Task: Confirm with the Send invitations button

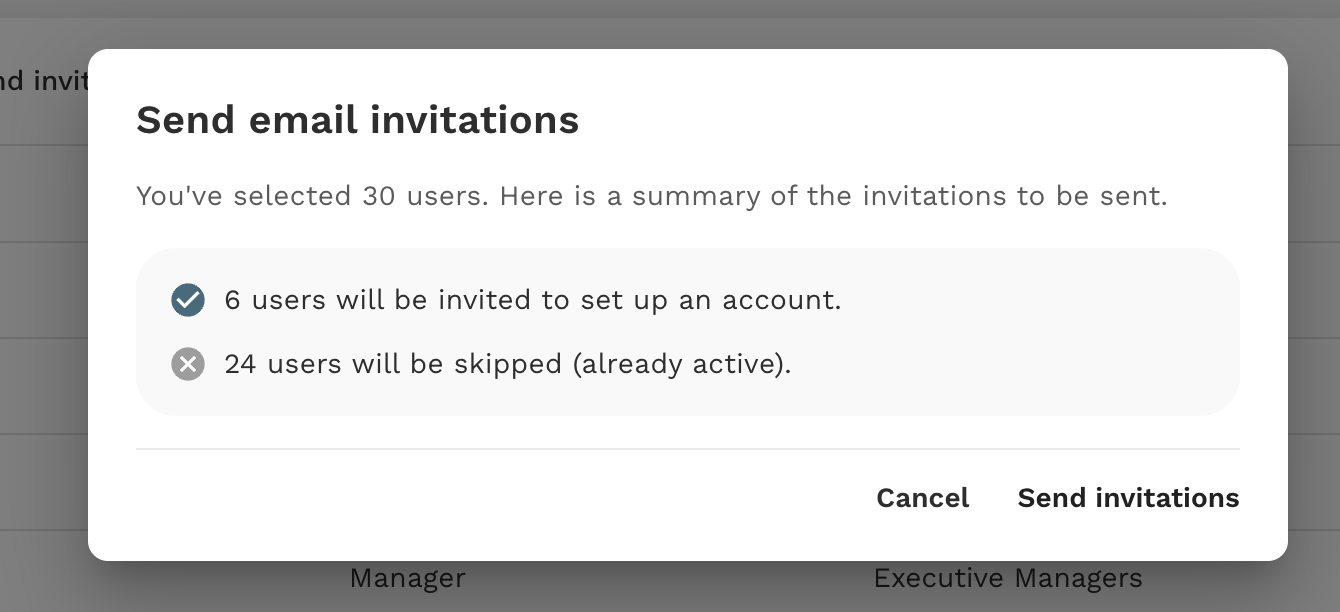Action: click(x=1128, y=498)
